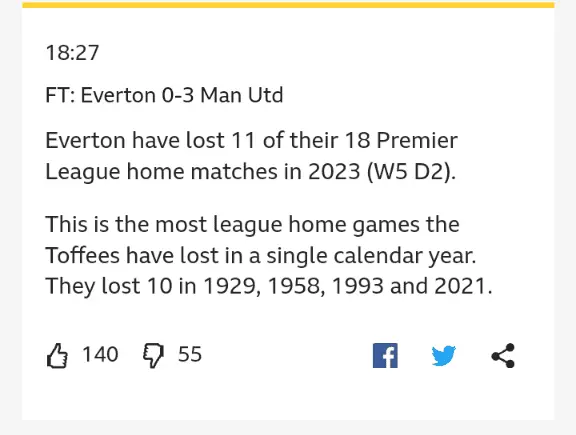Click the year 1993 in the text
Viewport: 576px width, 435px height.
point(358,286)
